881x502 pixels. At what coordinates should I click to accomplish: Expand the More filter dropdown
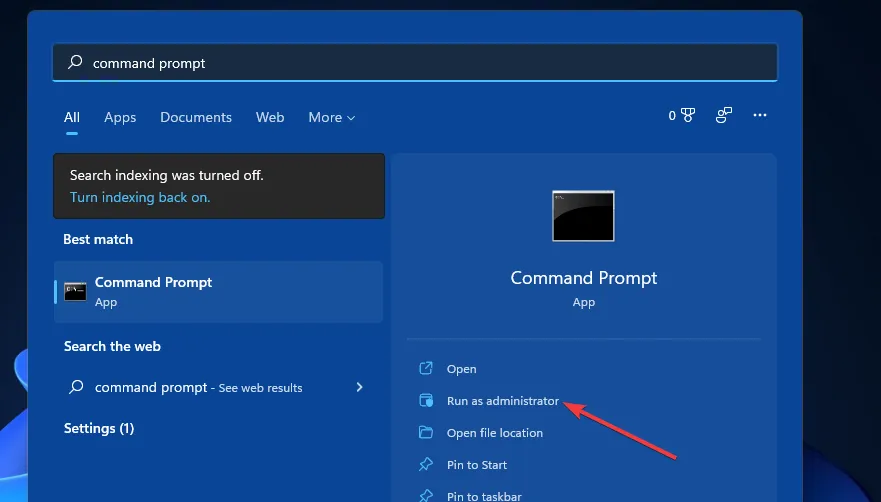pyautogui.click(x=331, y=117)
